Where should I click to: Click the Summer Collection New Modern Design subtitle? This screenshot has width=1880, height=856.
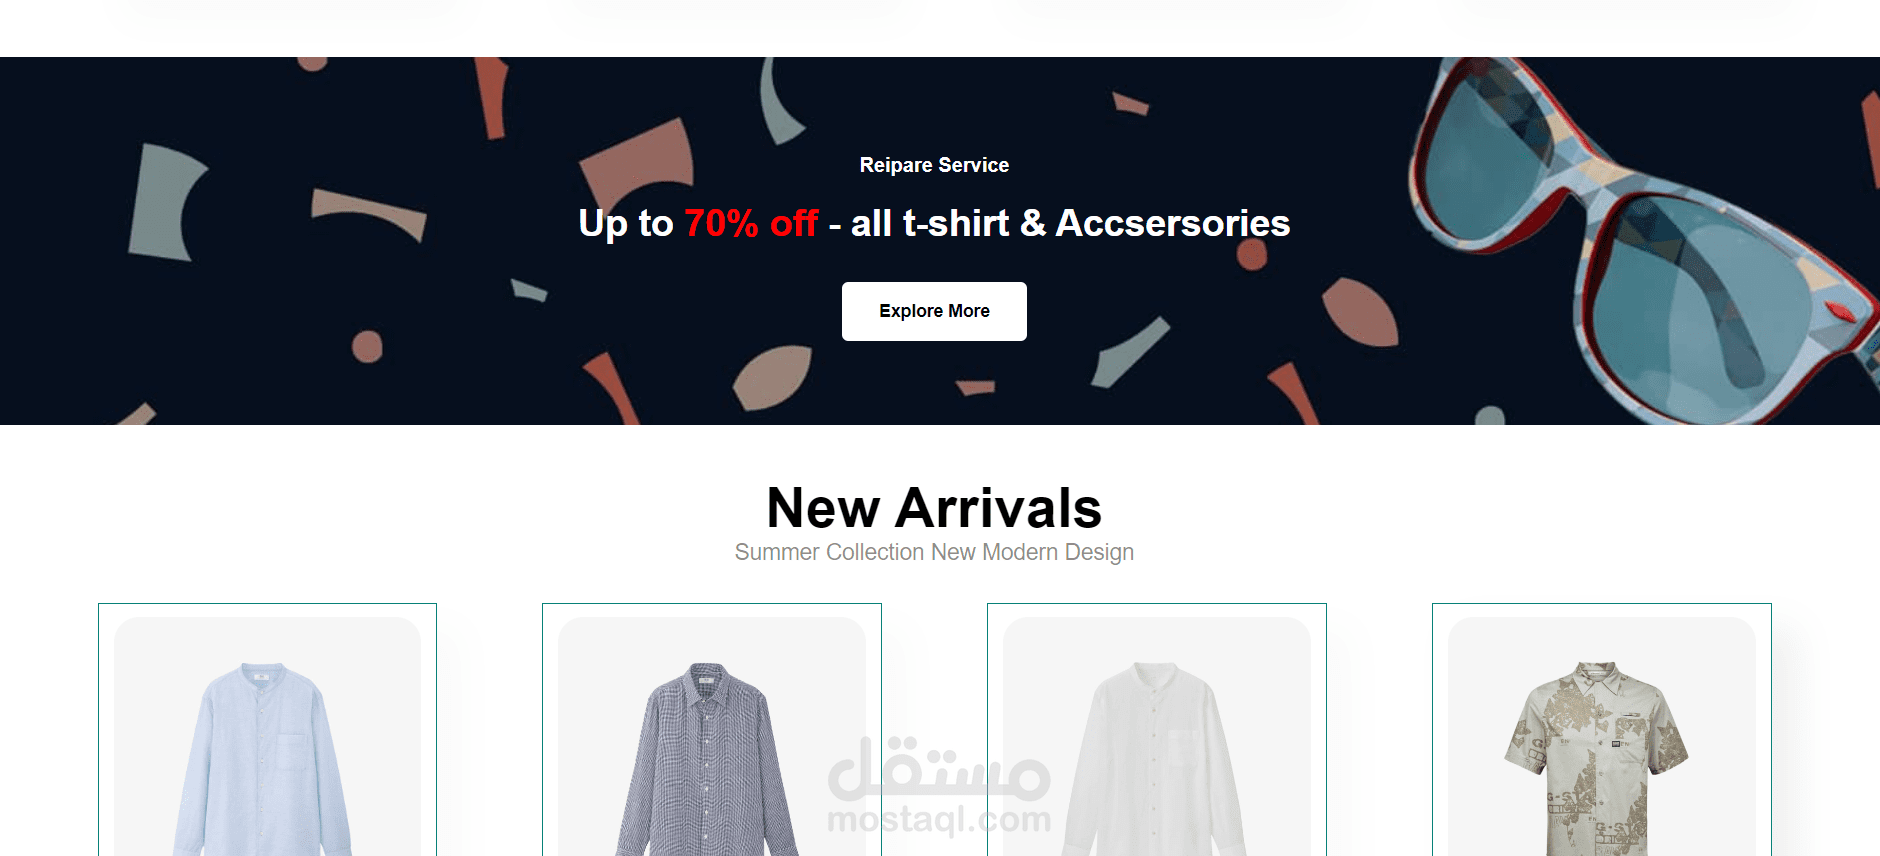pos(934,552)
